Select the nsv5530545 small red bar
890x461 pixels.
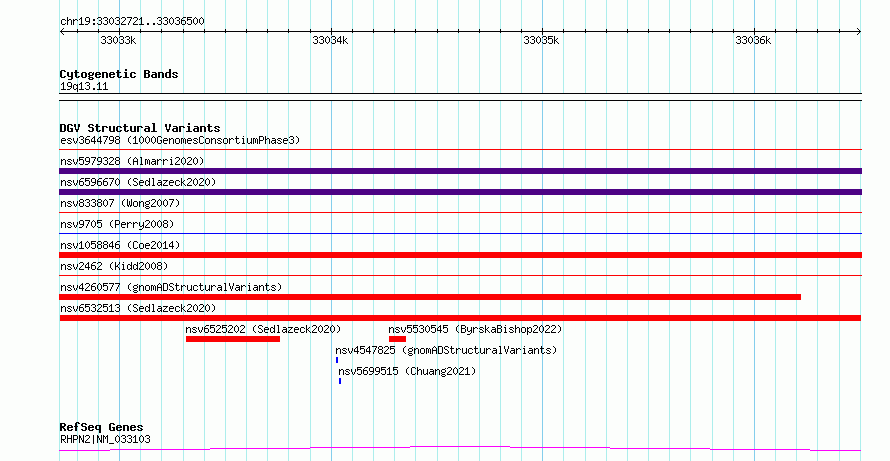397,339
